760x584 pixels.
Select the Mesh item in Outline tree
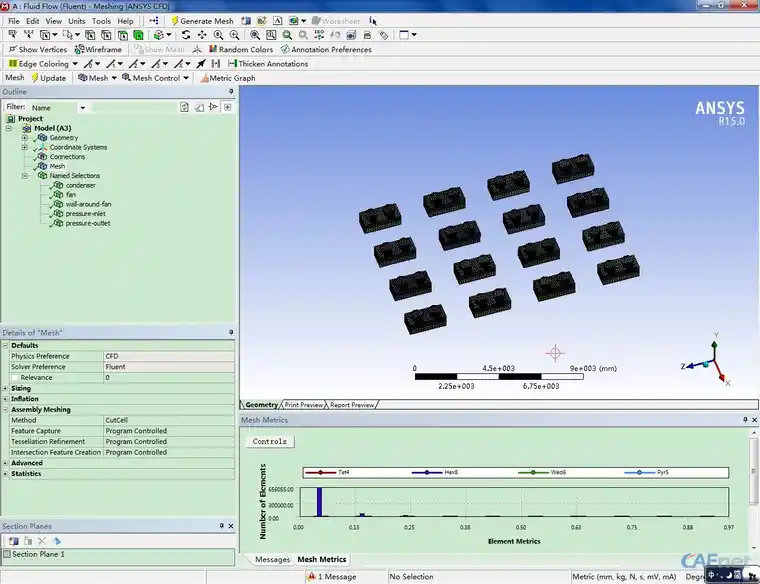(57, 166)
